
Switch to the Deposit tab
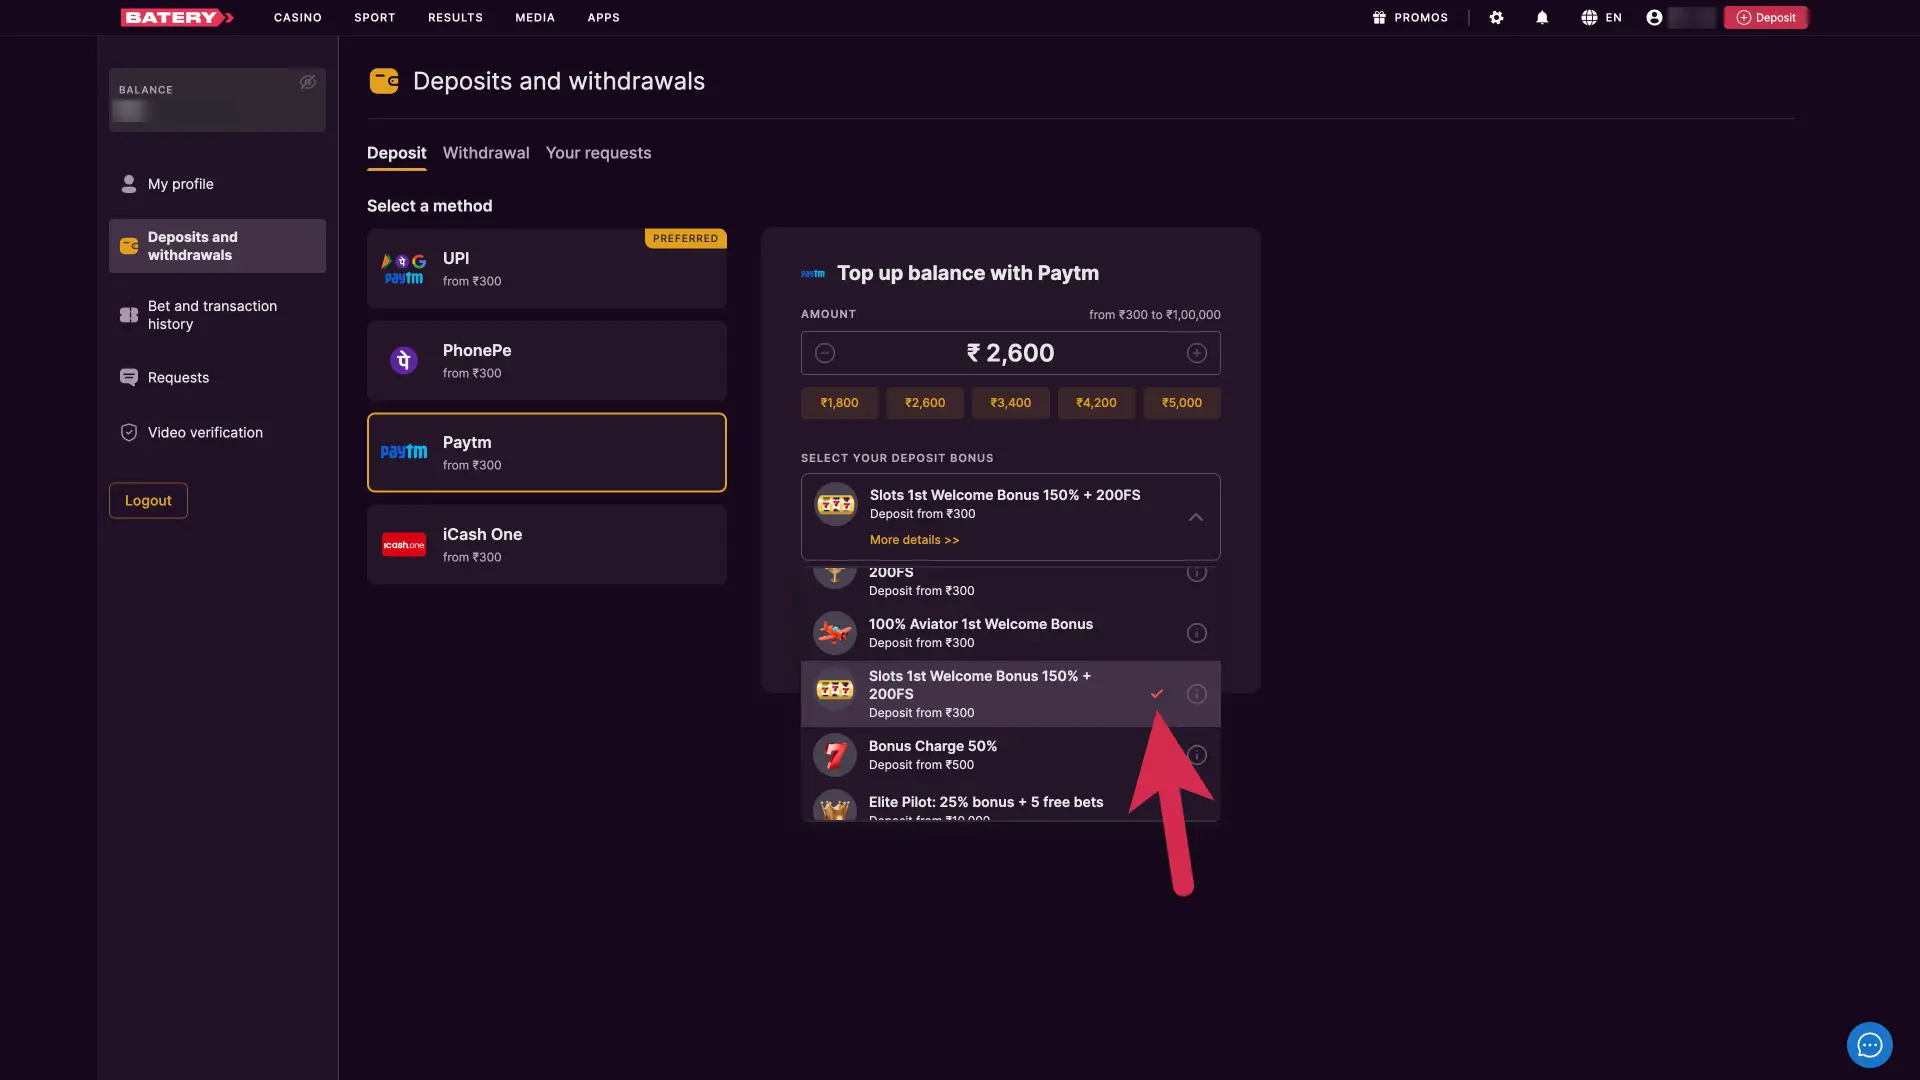(x=396, y=153)
